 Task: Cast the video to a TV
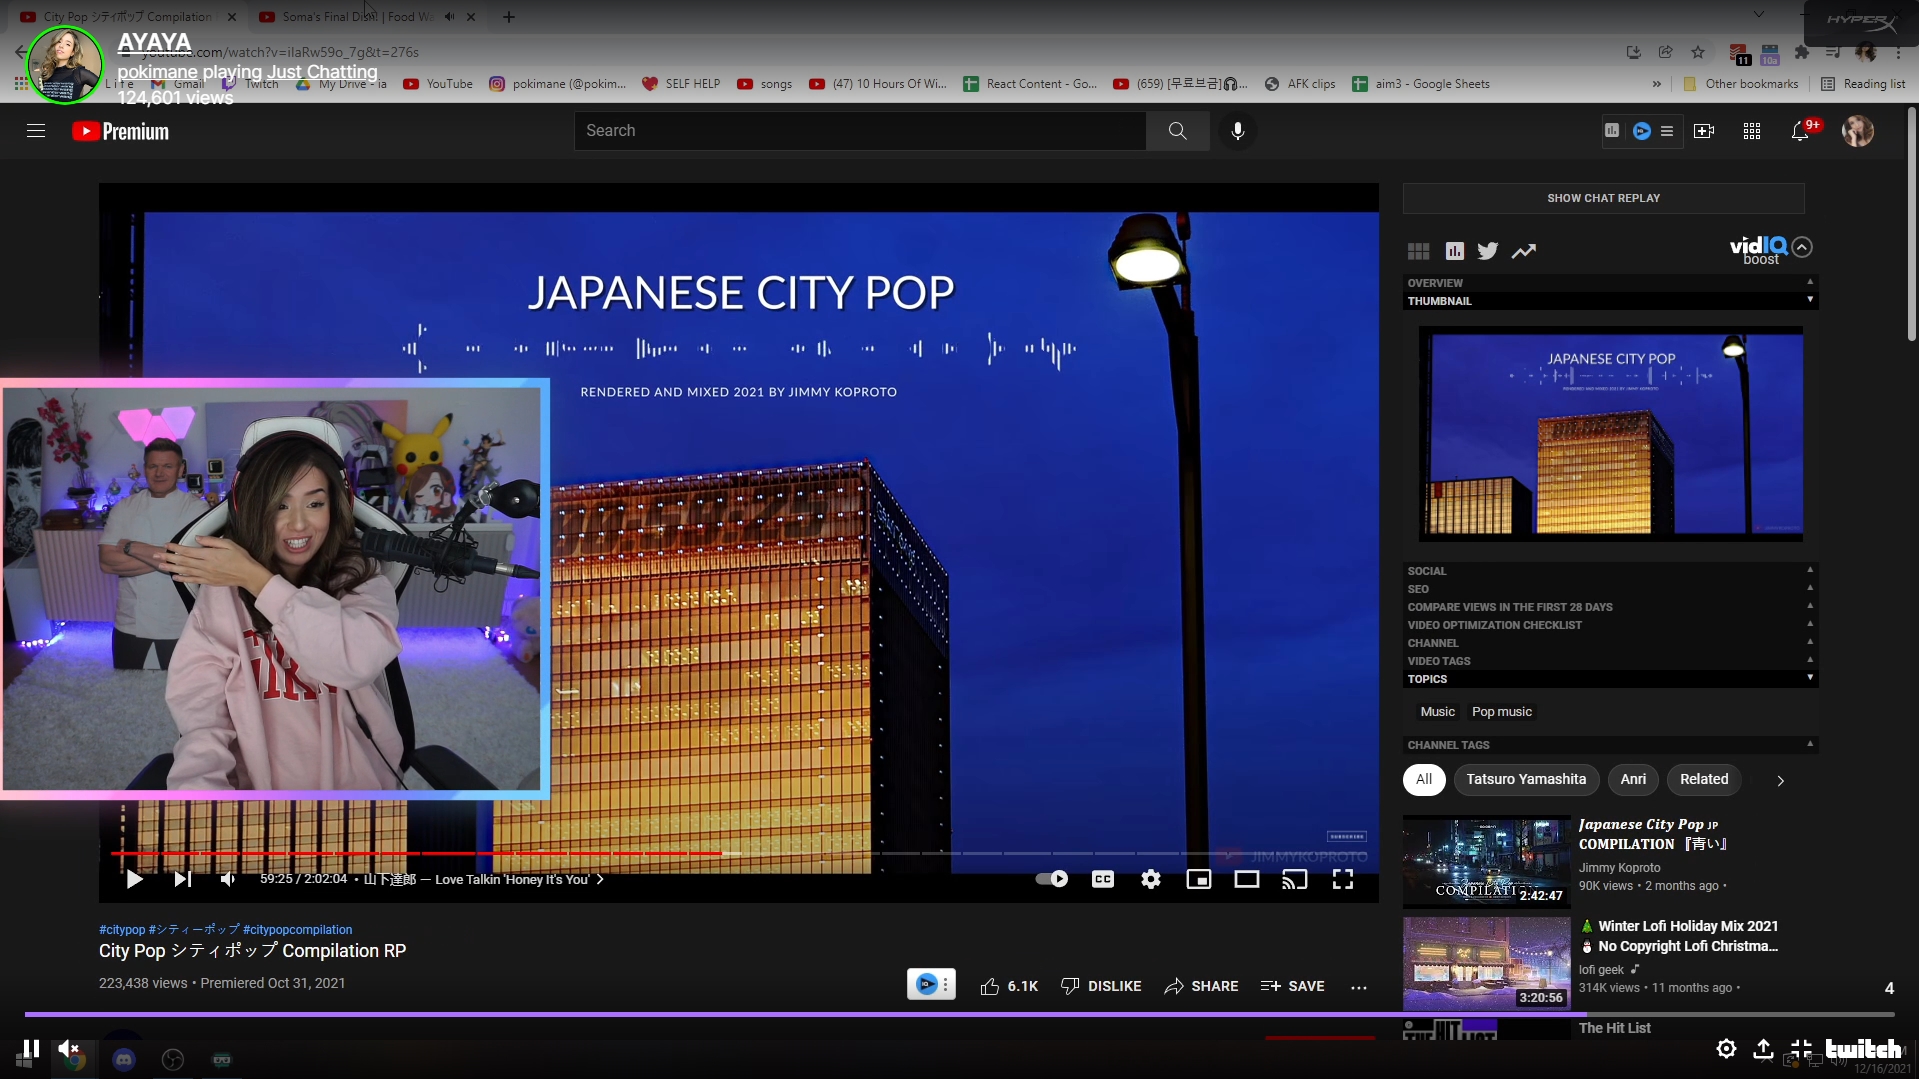tap(1294, 879)
